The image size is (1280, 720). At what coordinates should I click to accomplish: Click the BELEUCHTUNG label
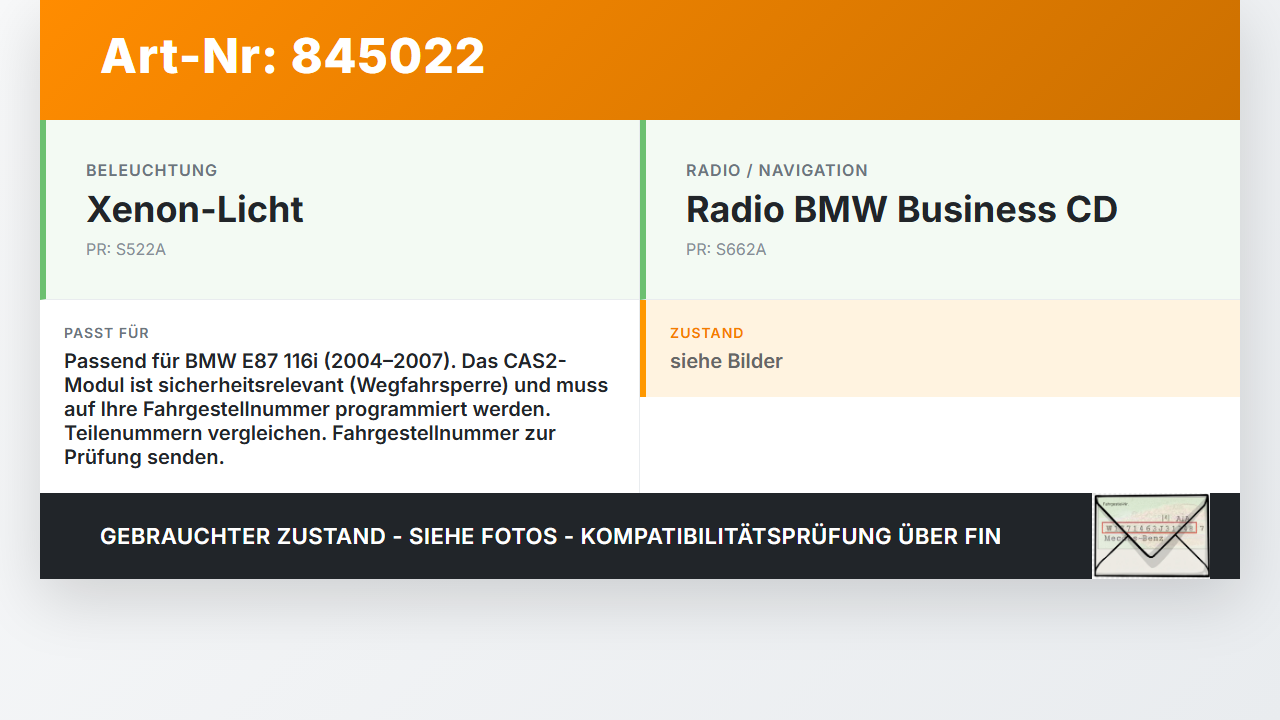(x=152, y=170)
